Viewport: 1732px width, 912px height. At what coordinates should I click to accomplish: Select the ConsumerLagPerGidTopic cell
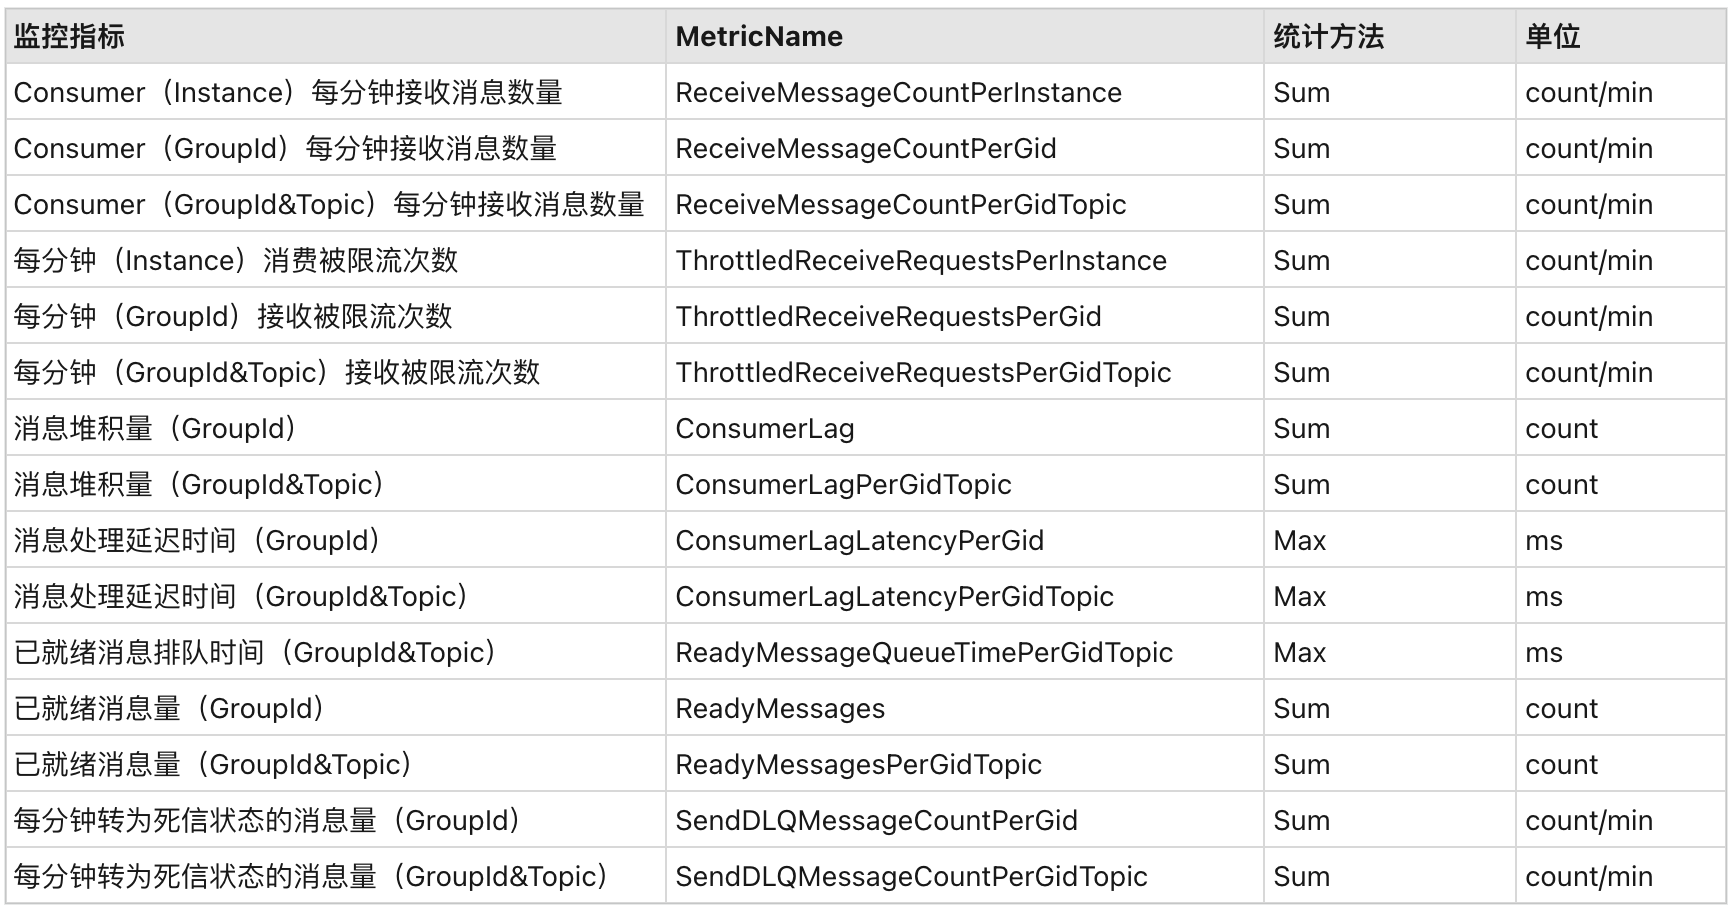click(x=843, y=485)
